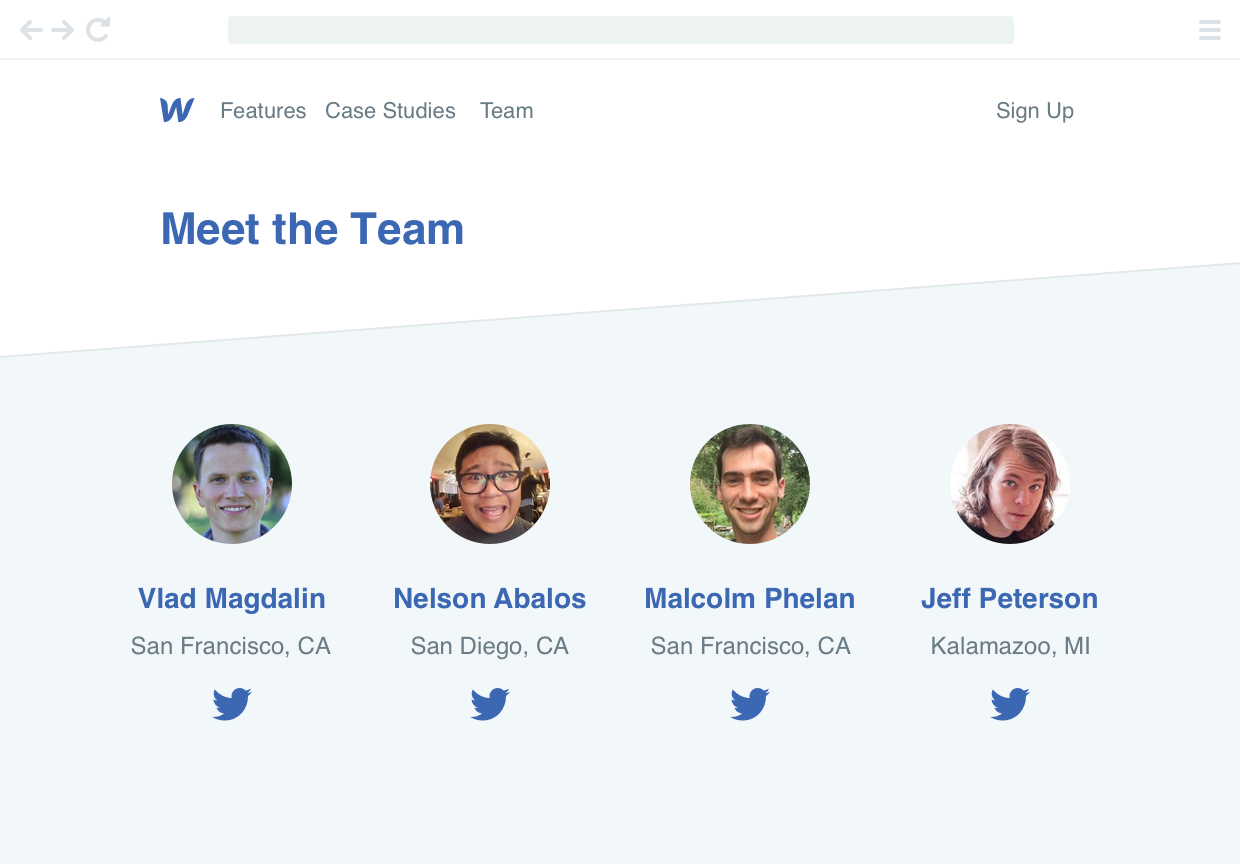The image size is (1240, 864).
Task: Open Nelson Abalos's Twitter icon
Action: coord(490,704)
